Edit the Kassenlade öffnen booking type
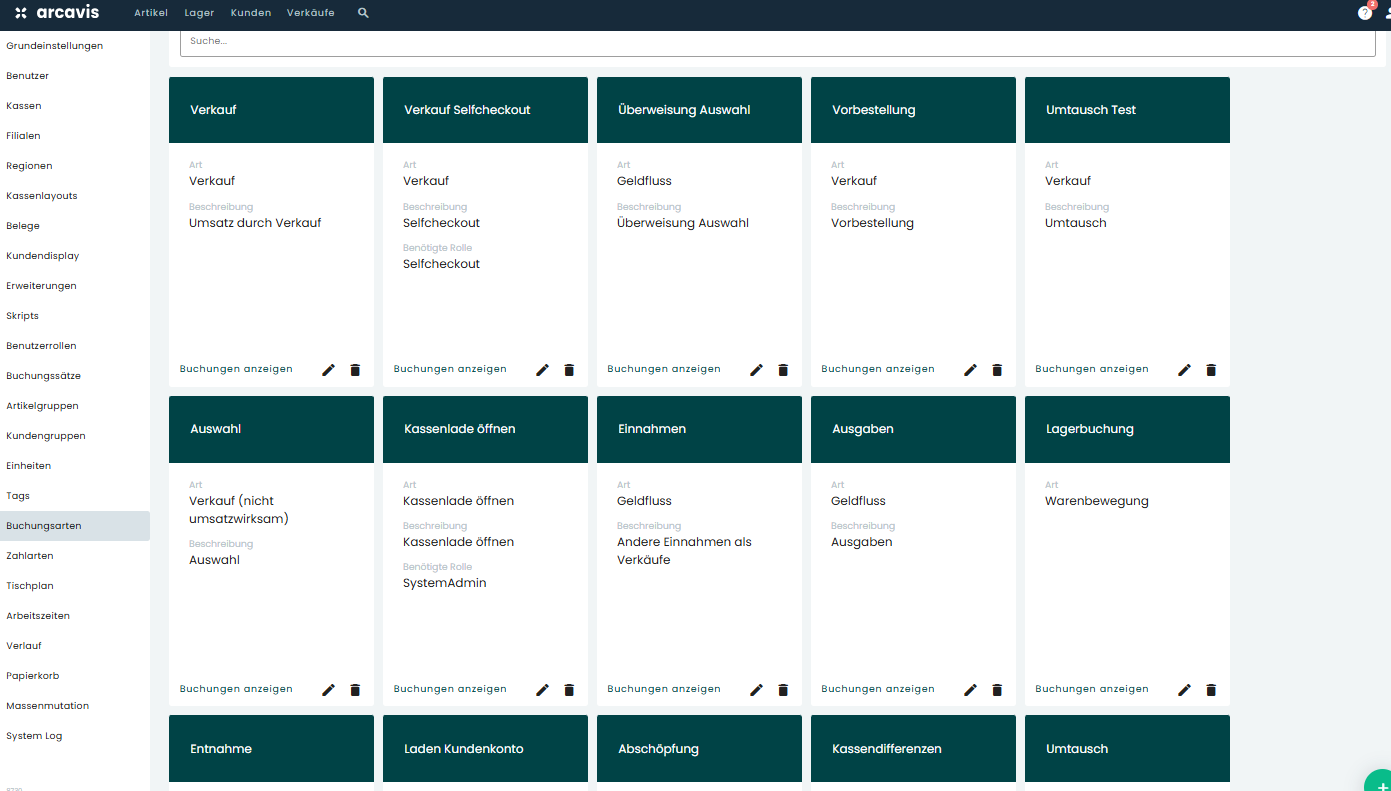This screenshot has width=1391, height=791. click(x=542, y=690)
